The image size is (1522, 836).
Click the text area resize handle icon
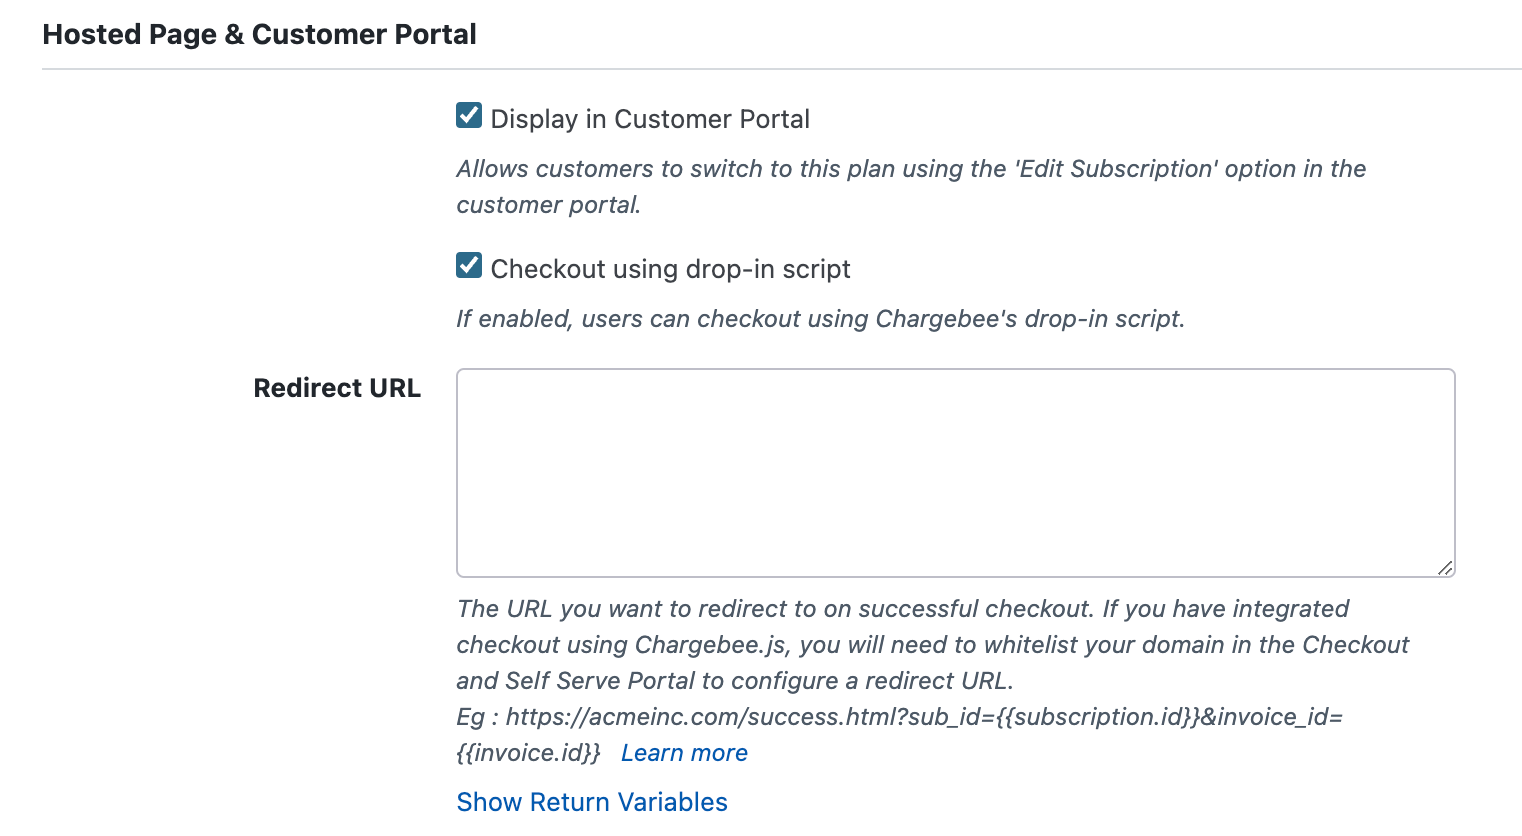[1445, 567]
